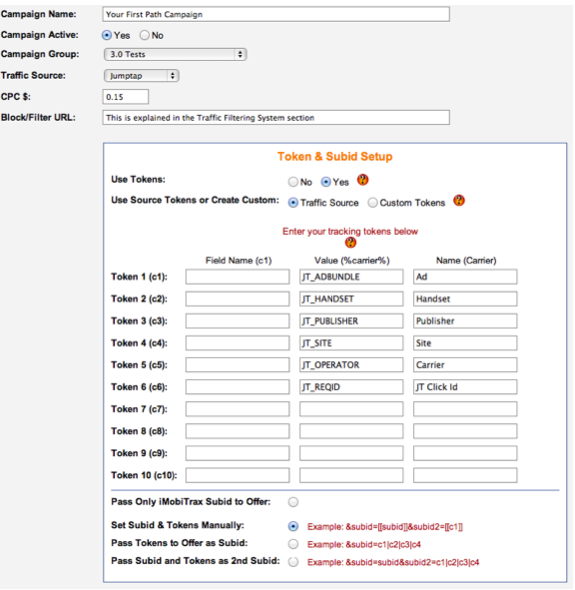Select Yes for Campaign Active

tap(107, 35)
